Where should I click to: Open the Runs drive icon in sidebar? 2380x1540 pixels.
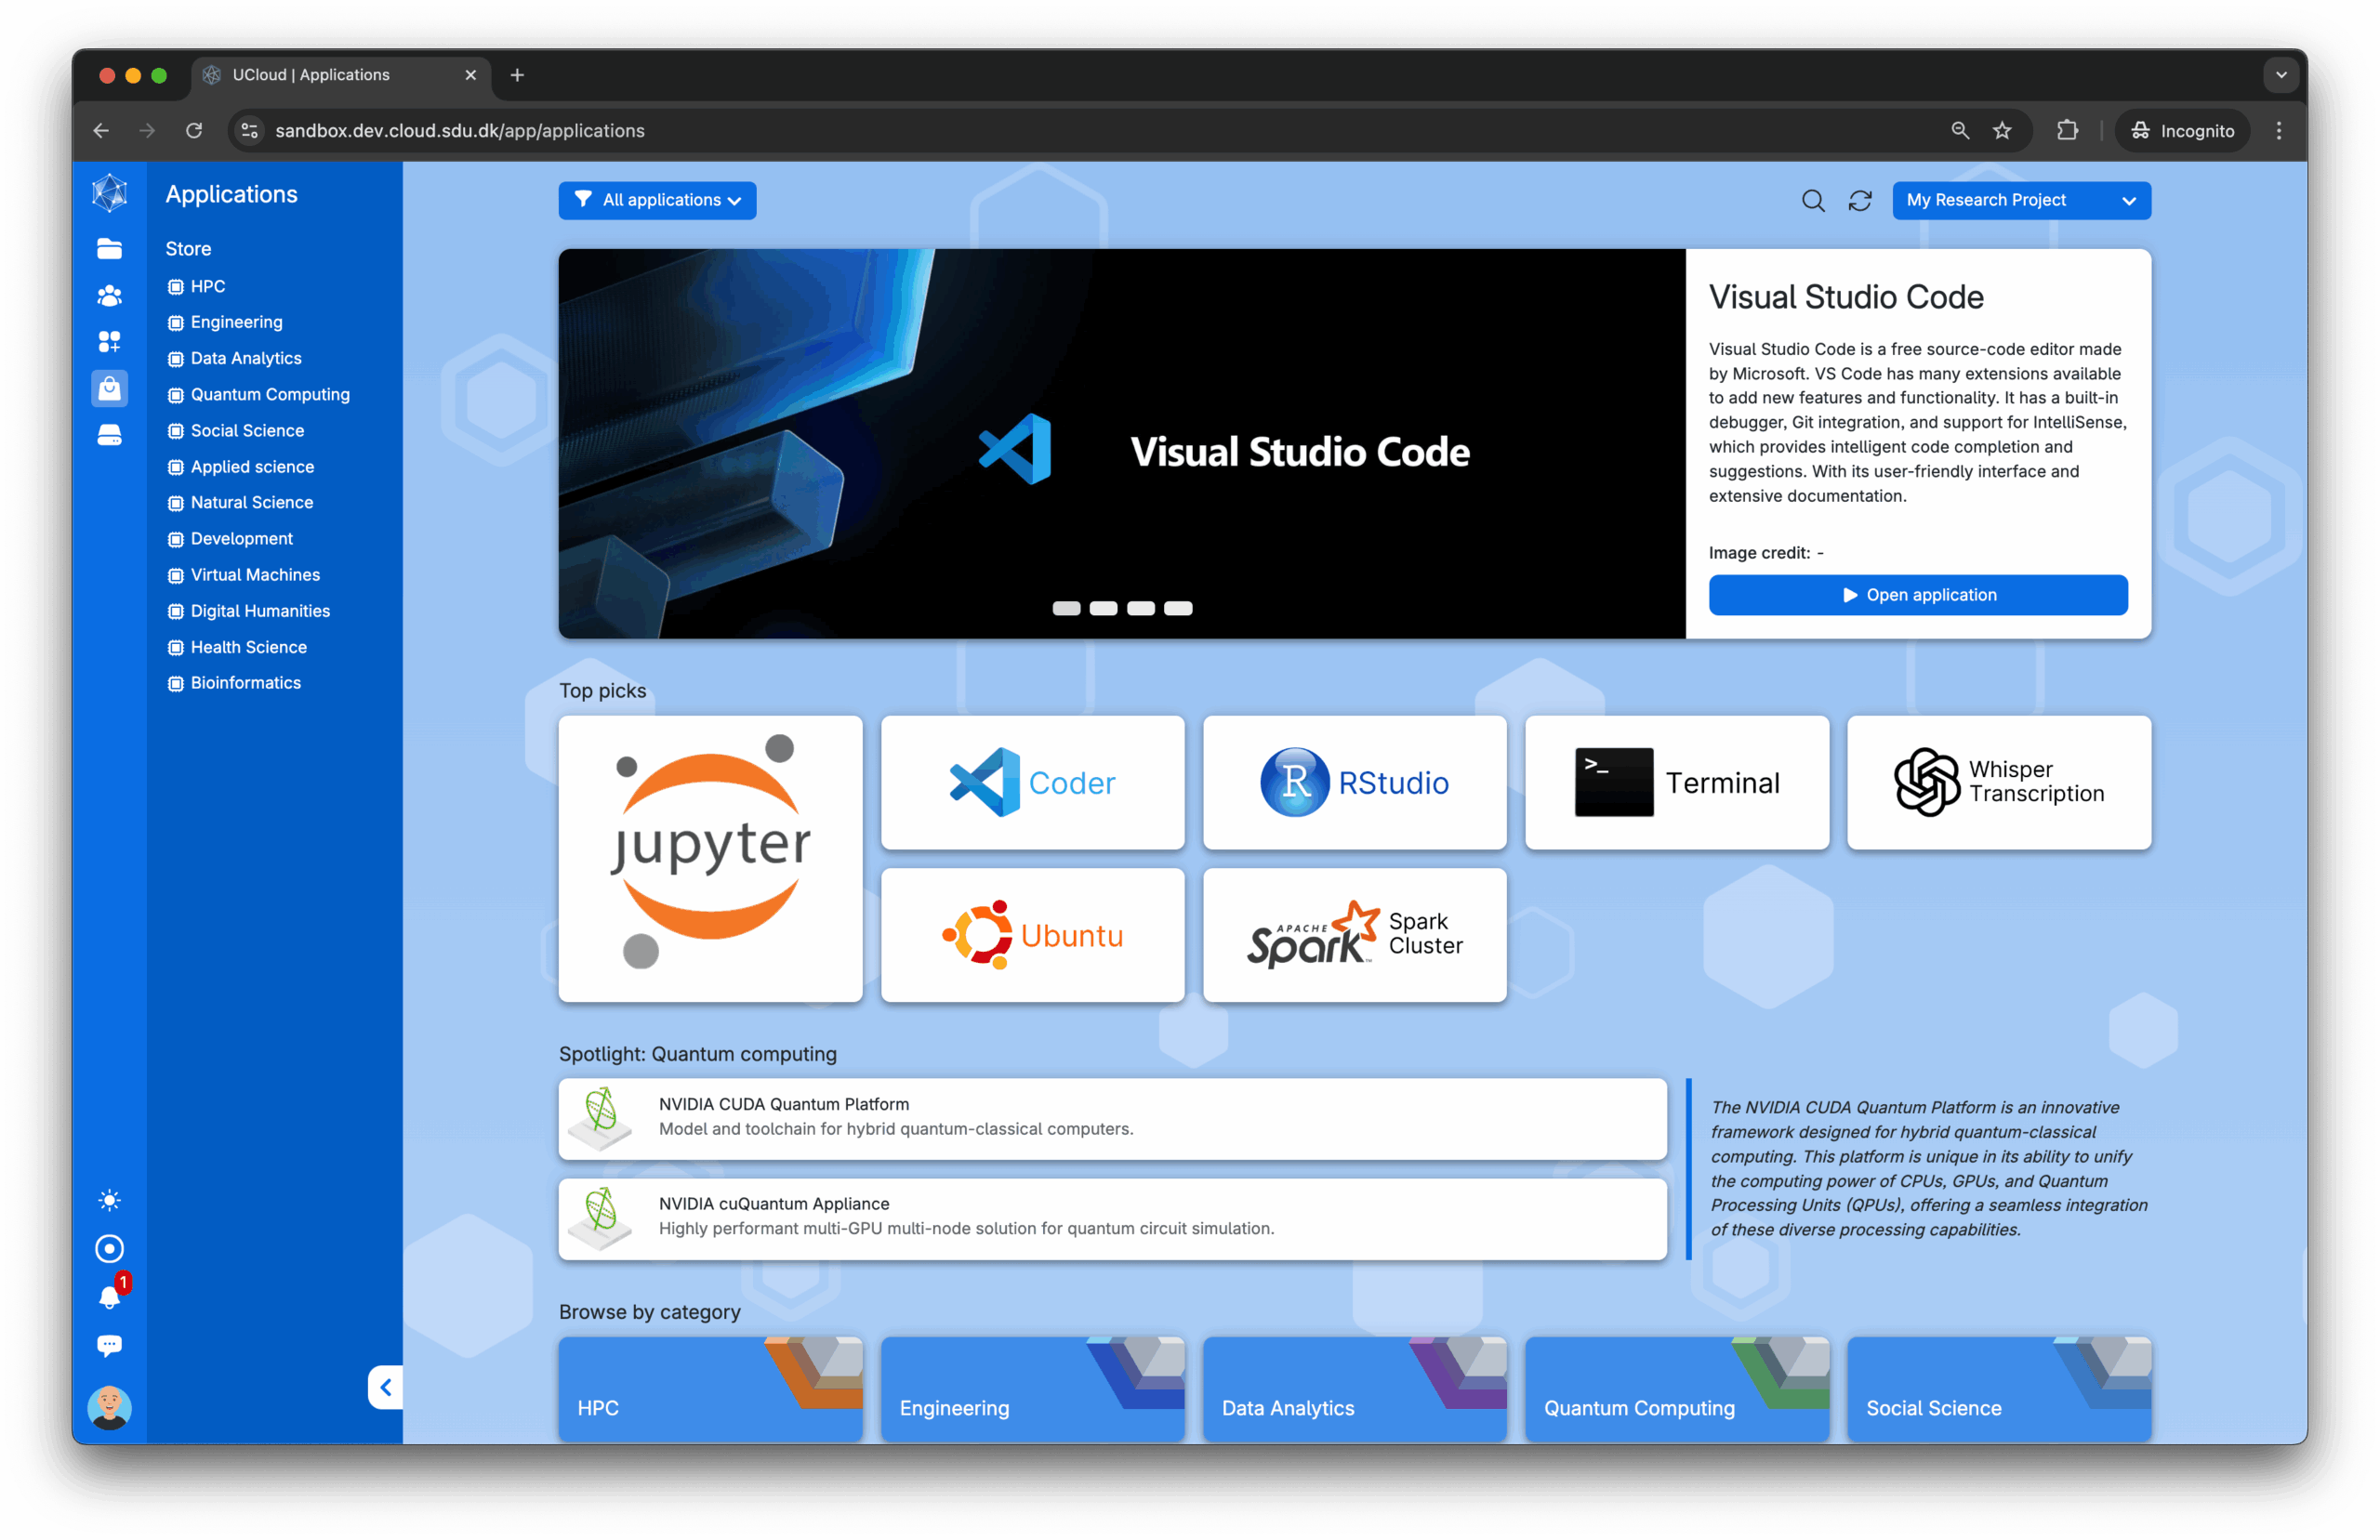pos(109,435)
